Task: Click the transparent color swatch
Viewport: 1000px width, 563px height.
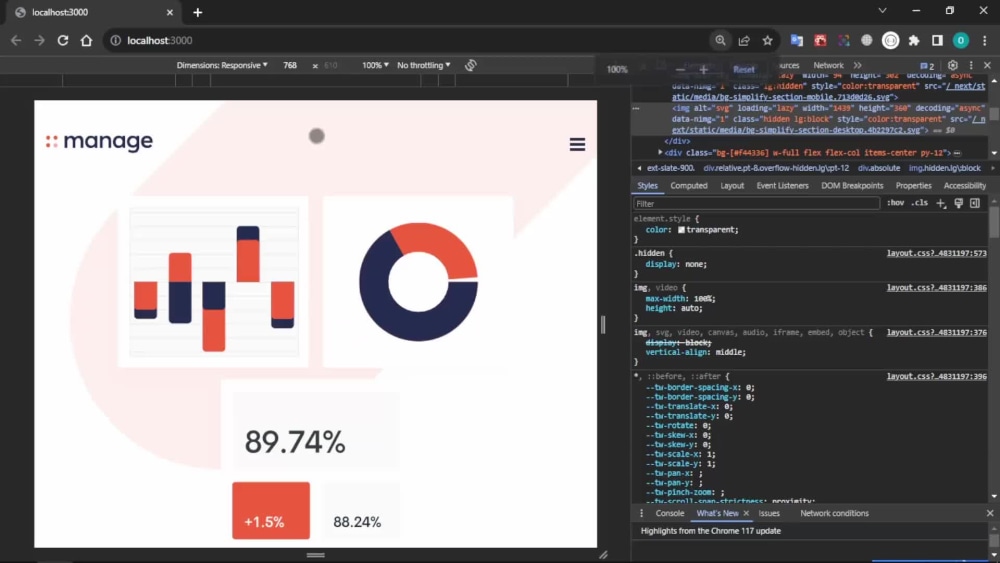Action: pos(681,230)
